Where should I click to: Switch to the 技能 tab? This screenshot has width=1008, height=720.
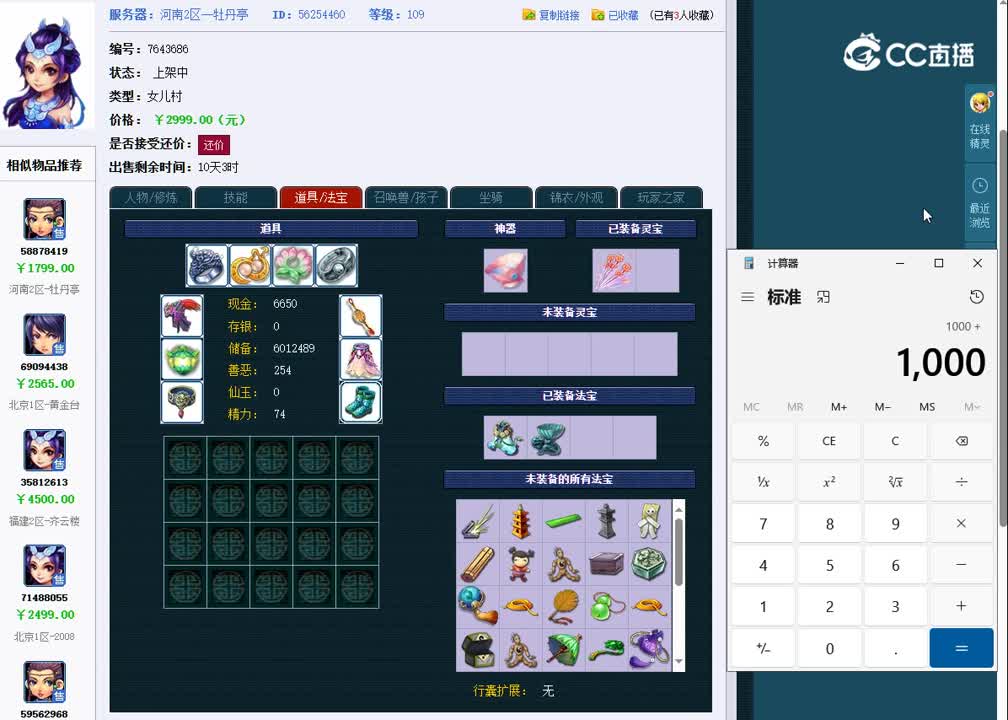click(x=235, y=197)
